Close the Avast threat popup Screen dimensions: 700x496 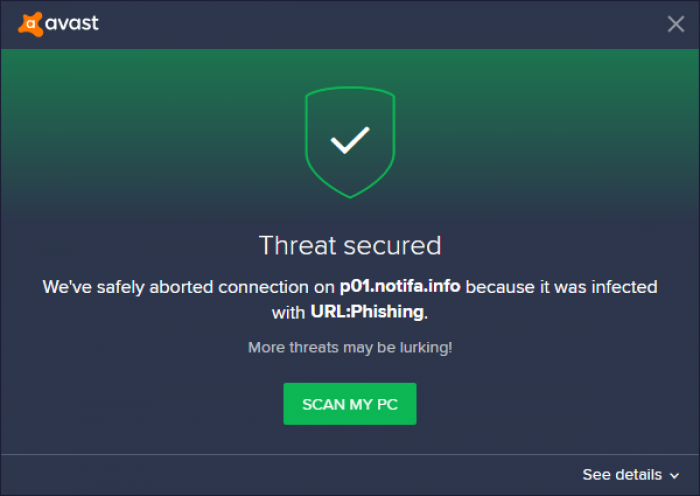click(675, 24)
